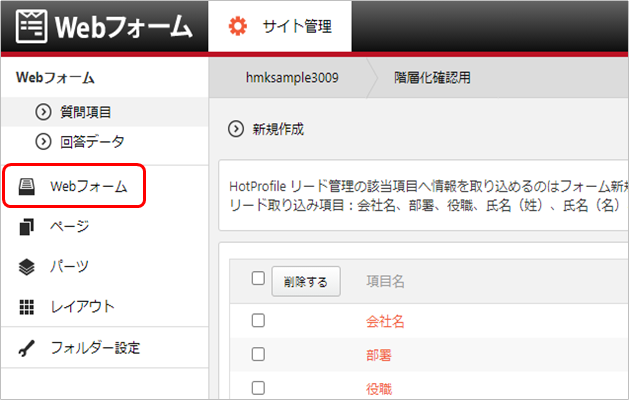Viewport: 629px width, 400px height.
Task: Click the hmksample3009 breadcrumb
Action: 292,77
